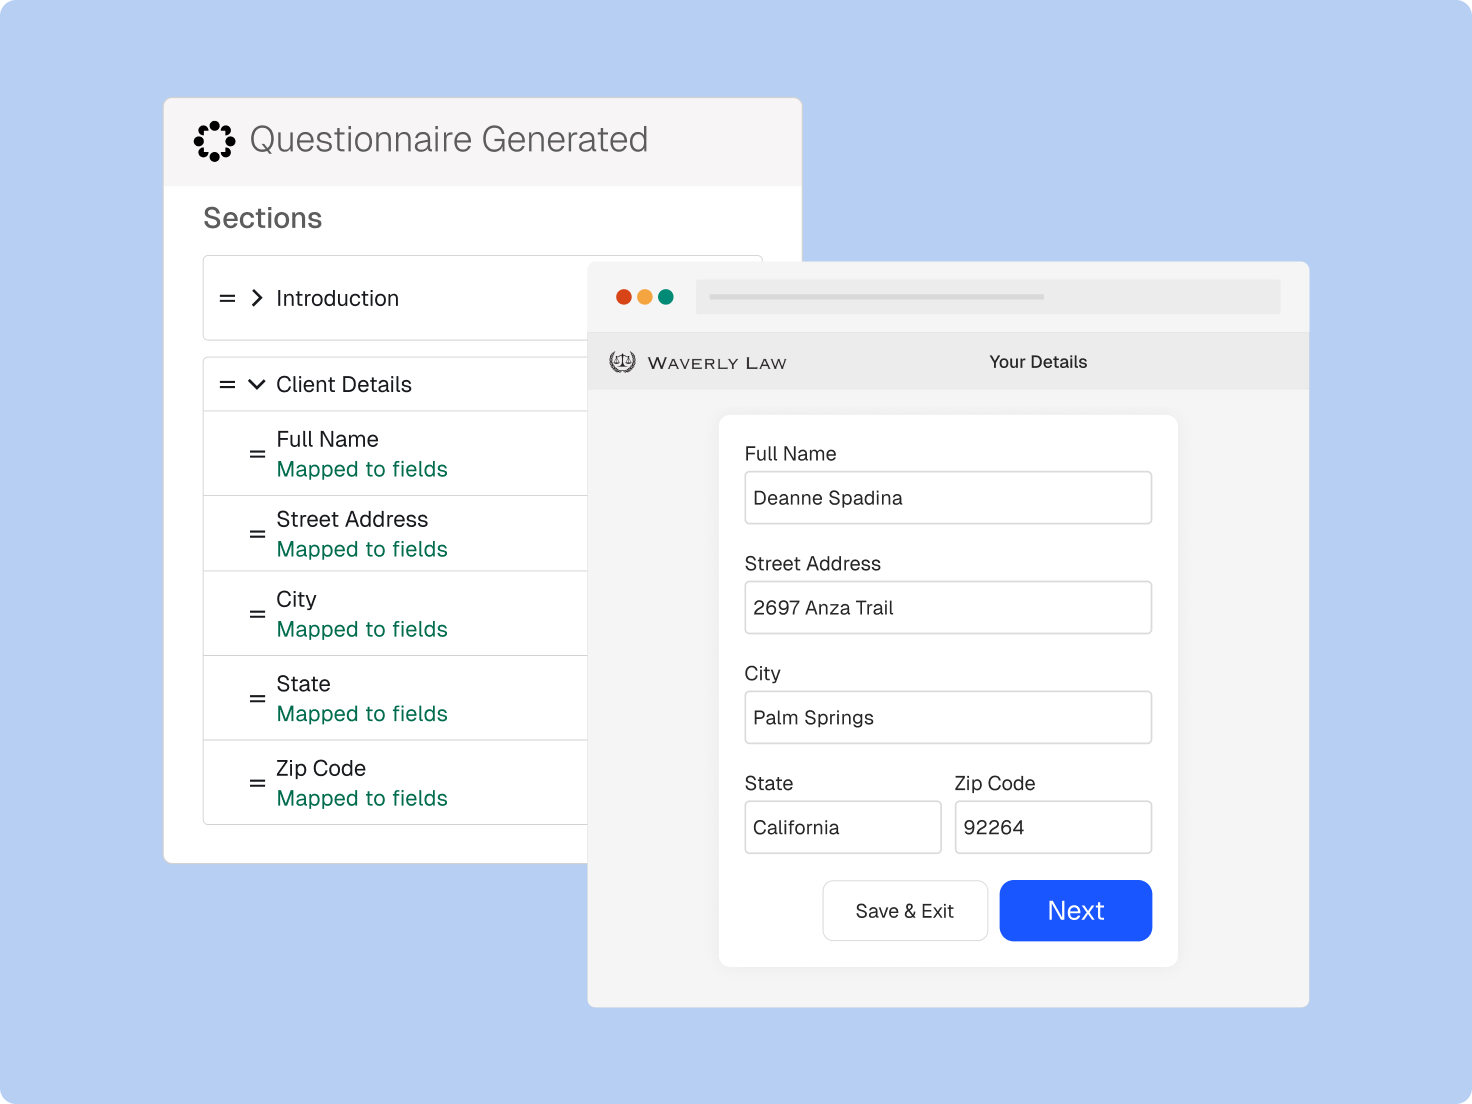Select the Client Details section title

pyautogui.click(x=344, y=384)
